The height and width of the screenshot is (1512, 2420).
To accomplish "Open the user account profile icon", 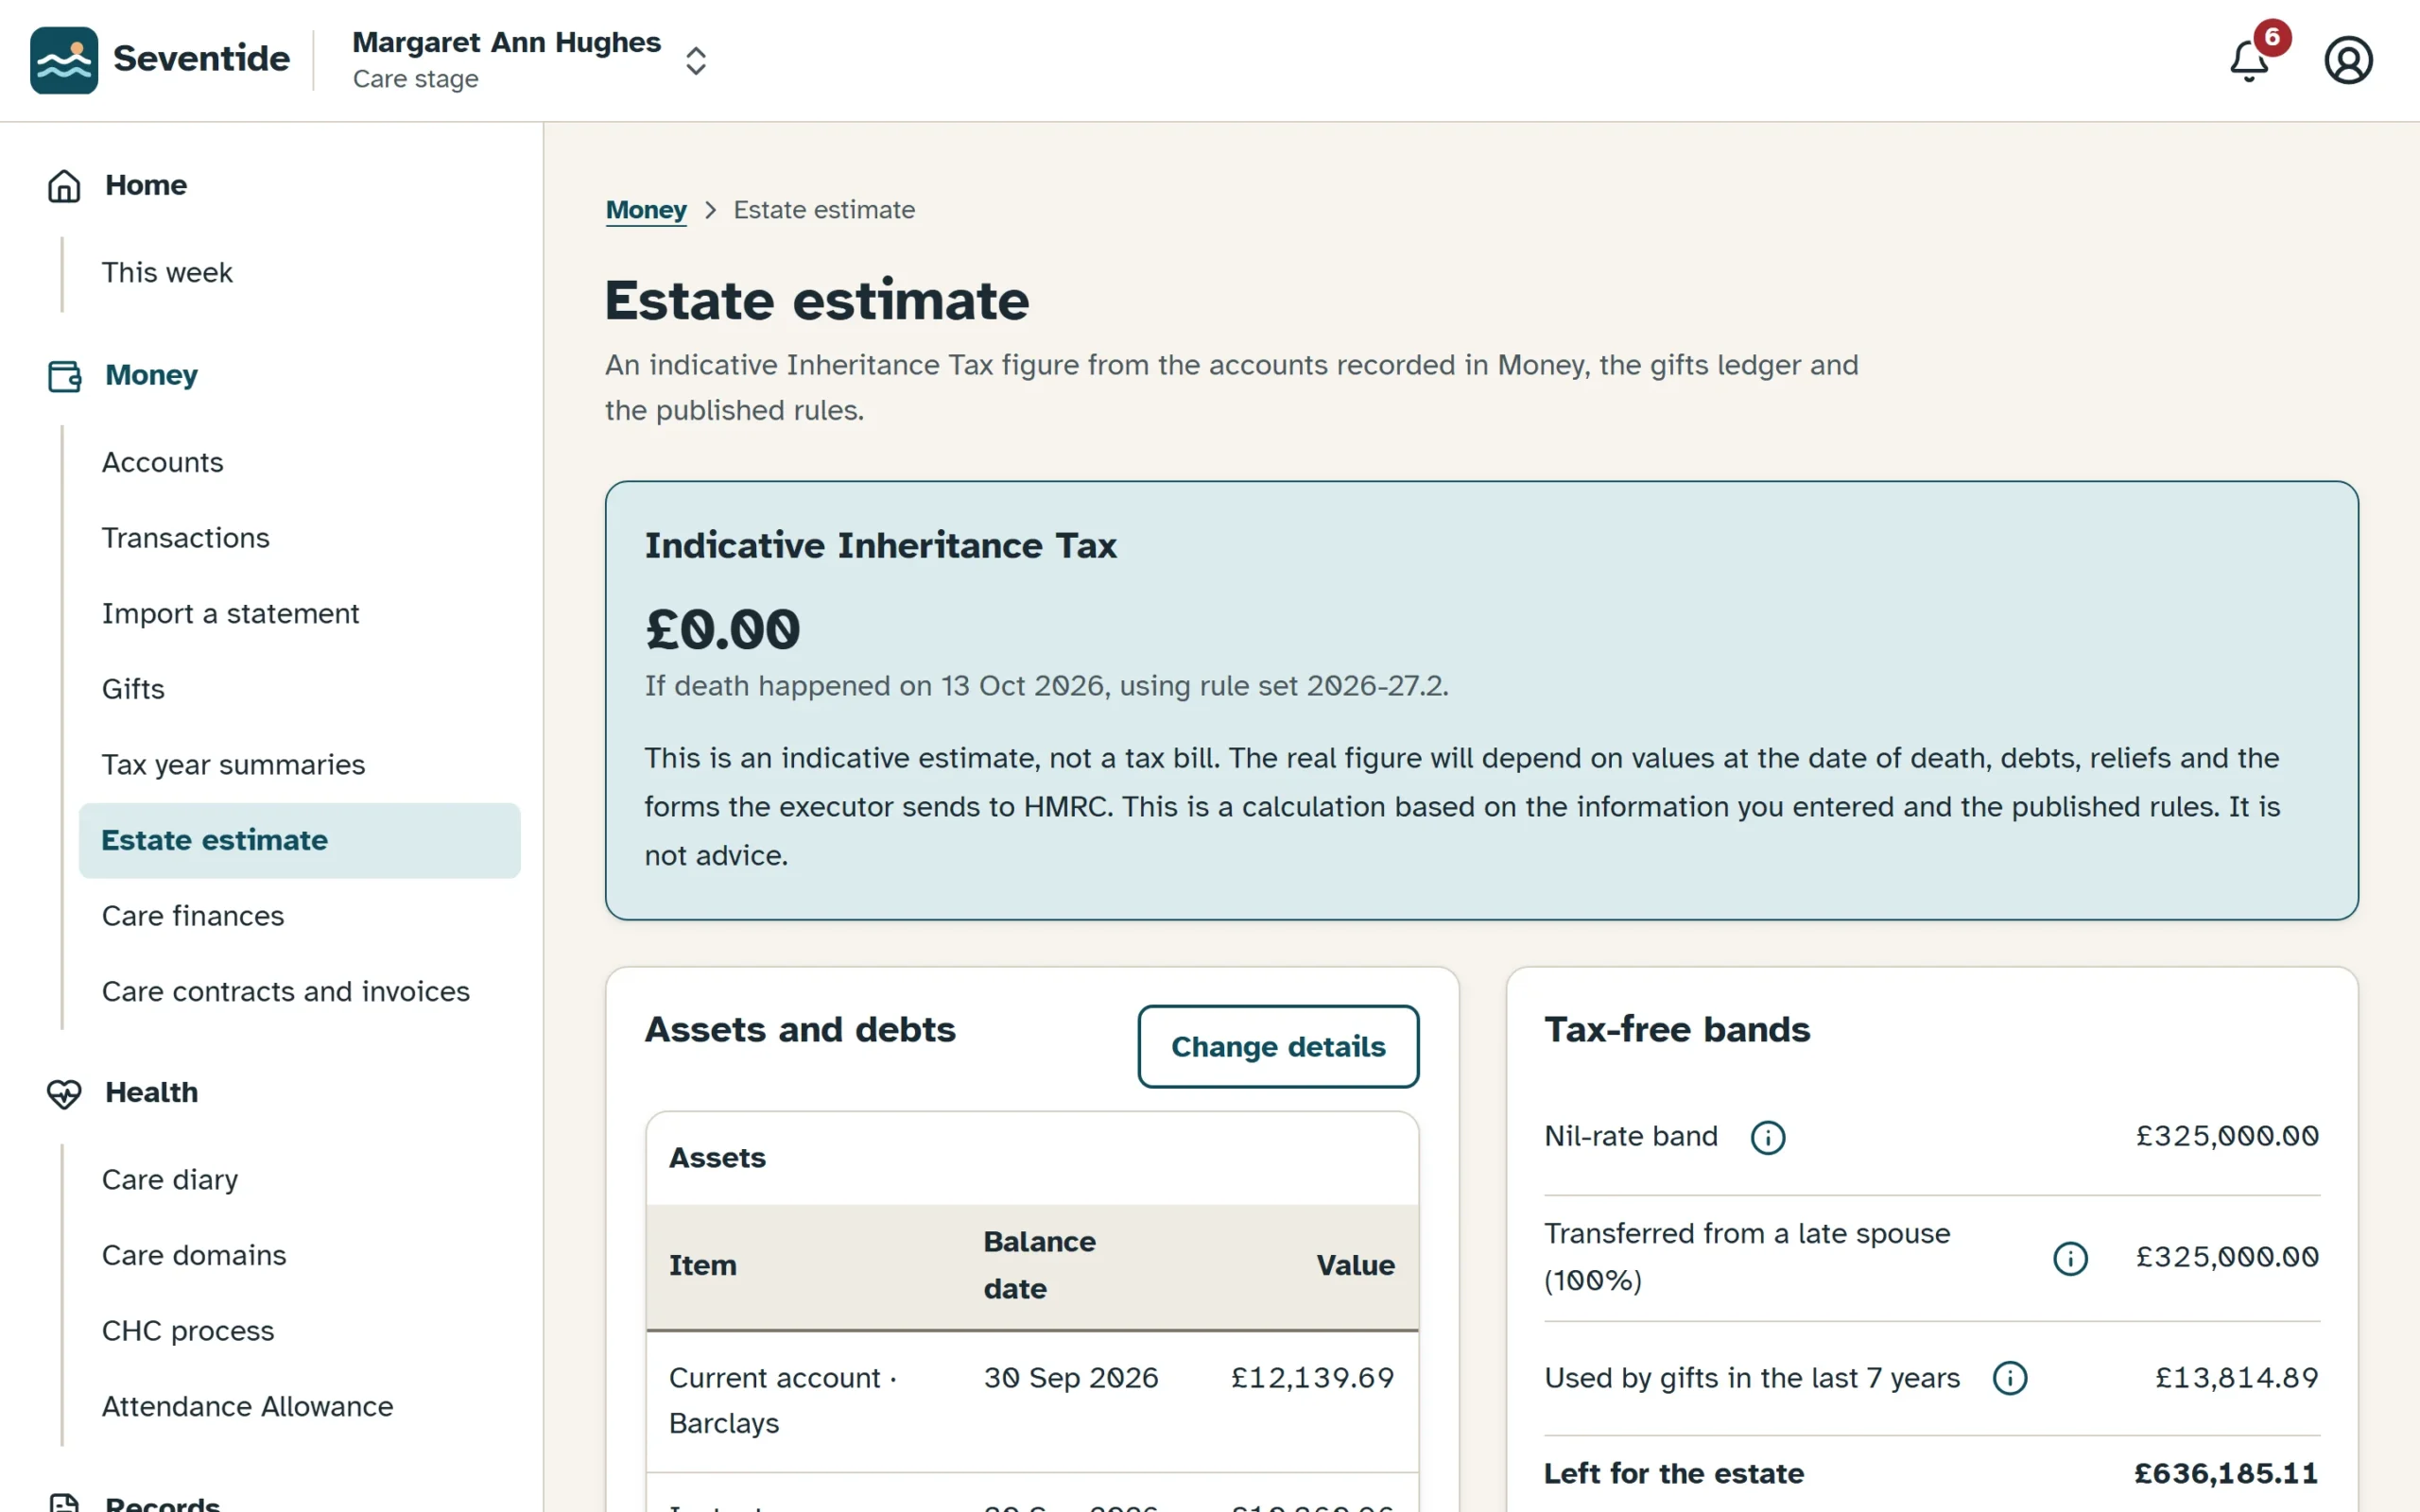I will coord(2348,60).
